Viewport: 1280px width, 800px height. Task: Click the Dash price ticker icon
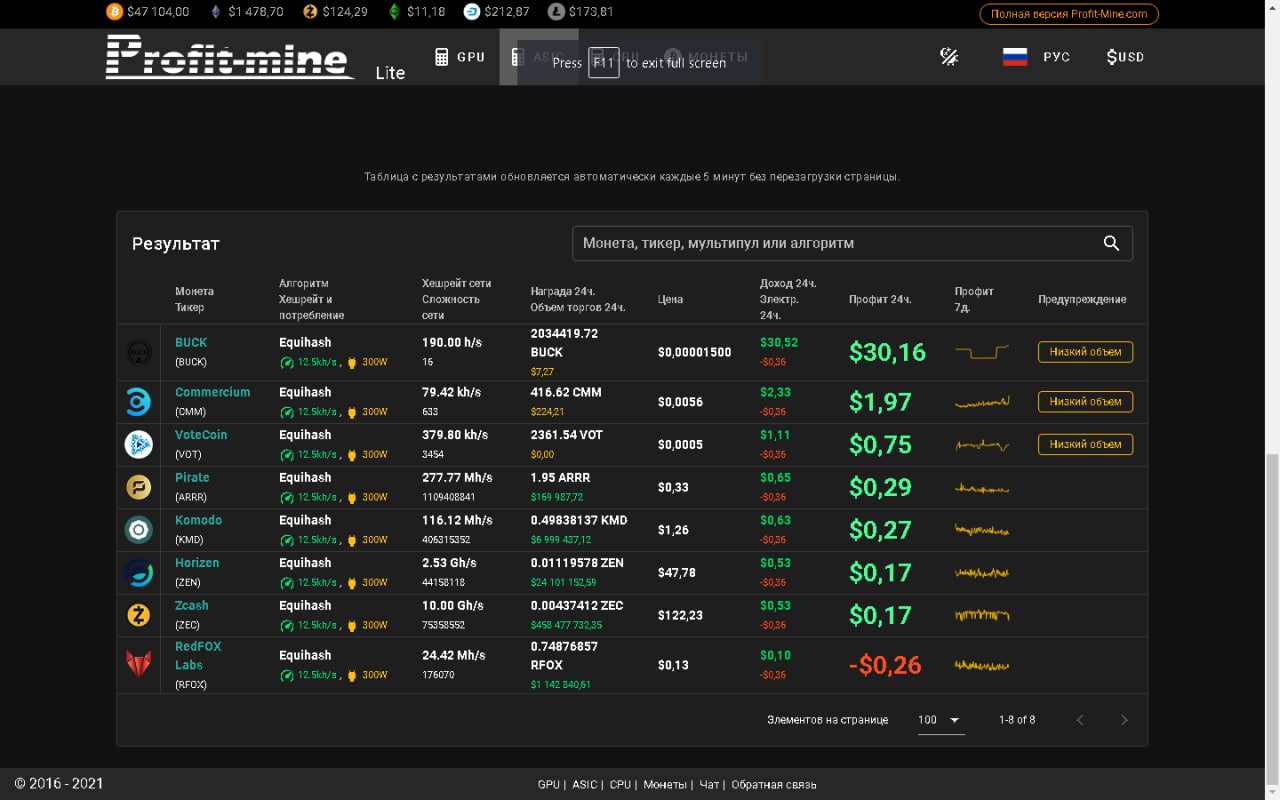coord(472,12)
